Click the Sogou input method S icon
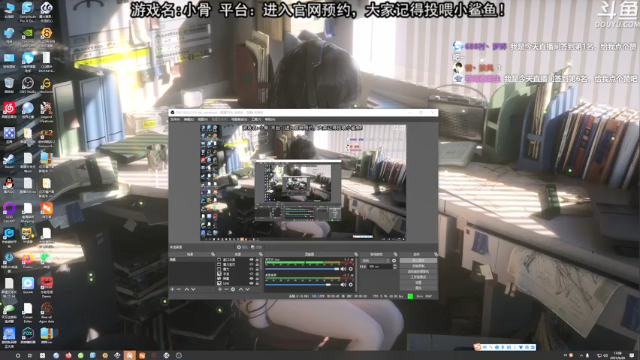The width and height of the screenshot is (640, 360). click(477, 347)
